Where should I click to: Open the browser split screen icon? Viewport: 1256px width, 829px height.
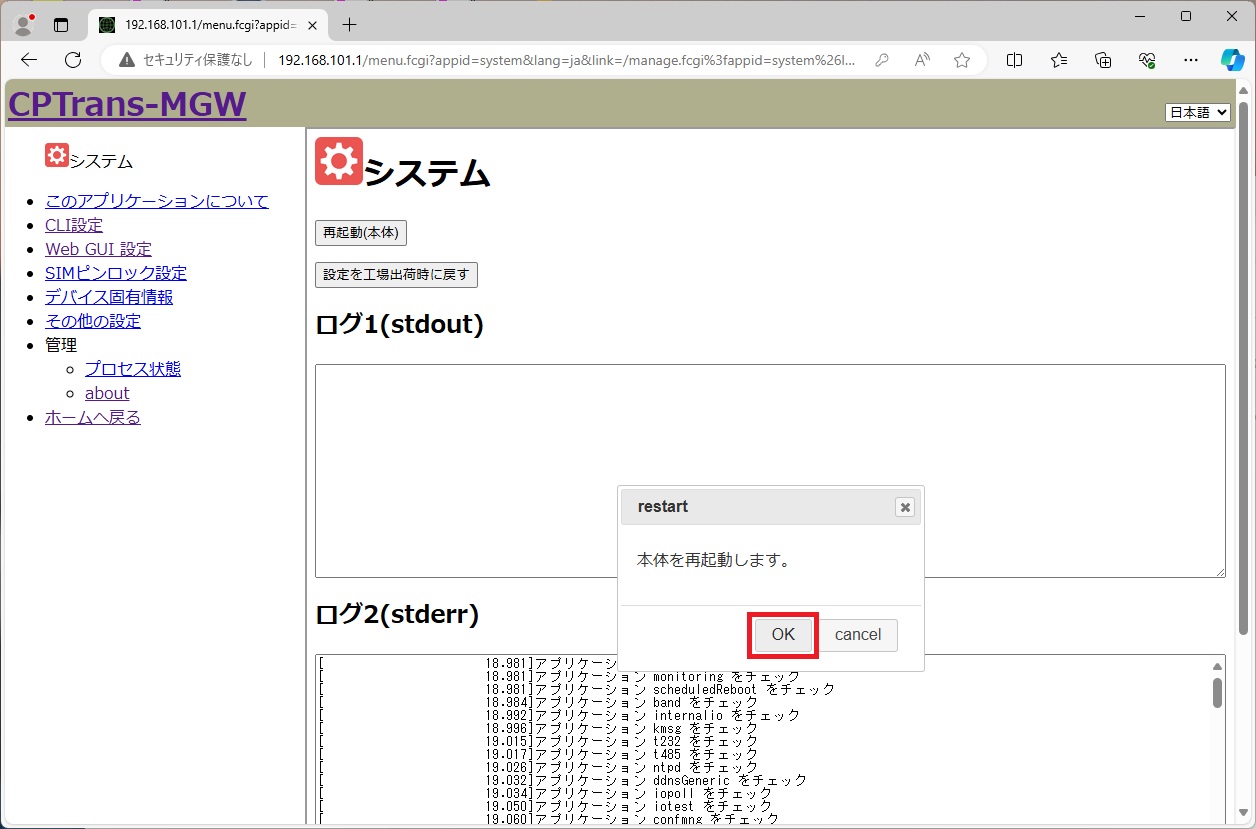click(x=1014, y=60)
